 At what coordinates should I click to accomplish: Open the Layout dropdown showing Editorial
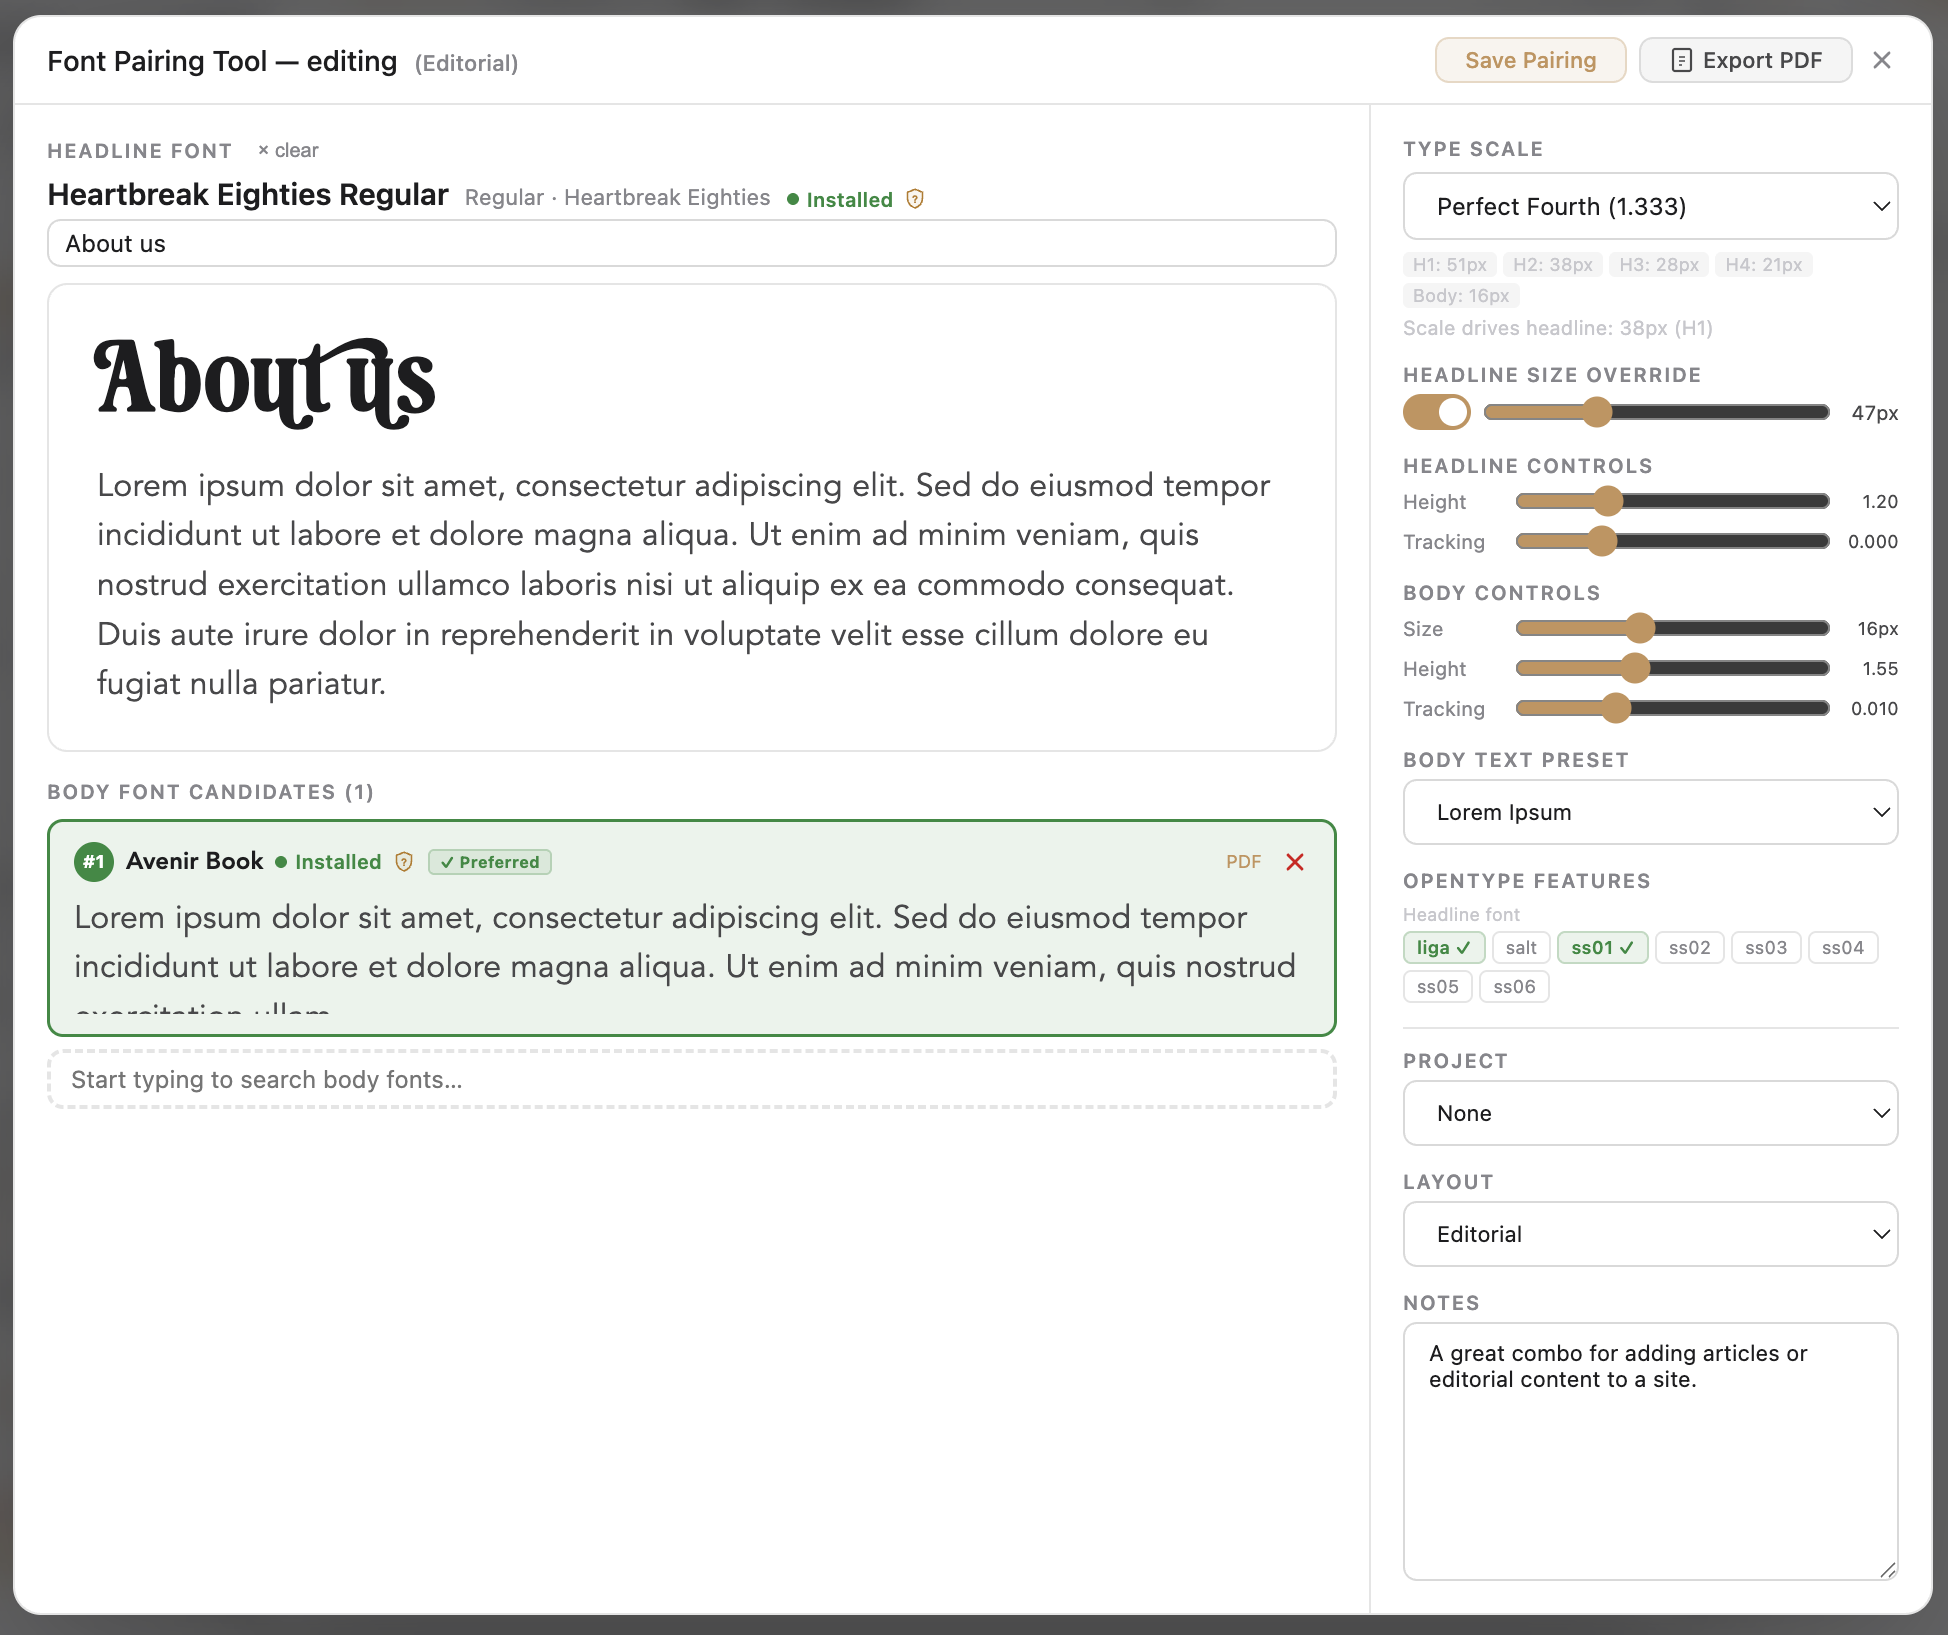(x=1650, y=1234)
